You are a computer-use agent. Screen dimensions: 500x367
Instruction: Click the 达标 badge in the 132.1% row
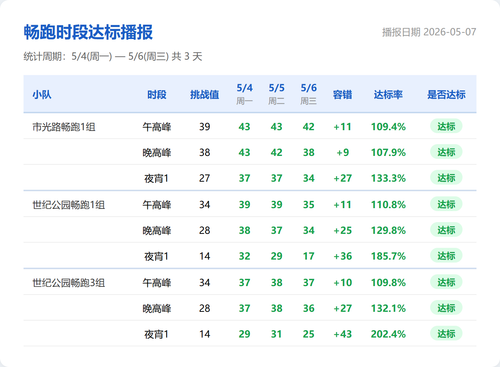coord(446,308)
